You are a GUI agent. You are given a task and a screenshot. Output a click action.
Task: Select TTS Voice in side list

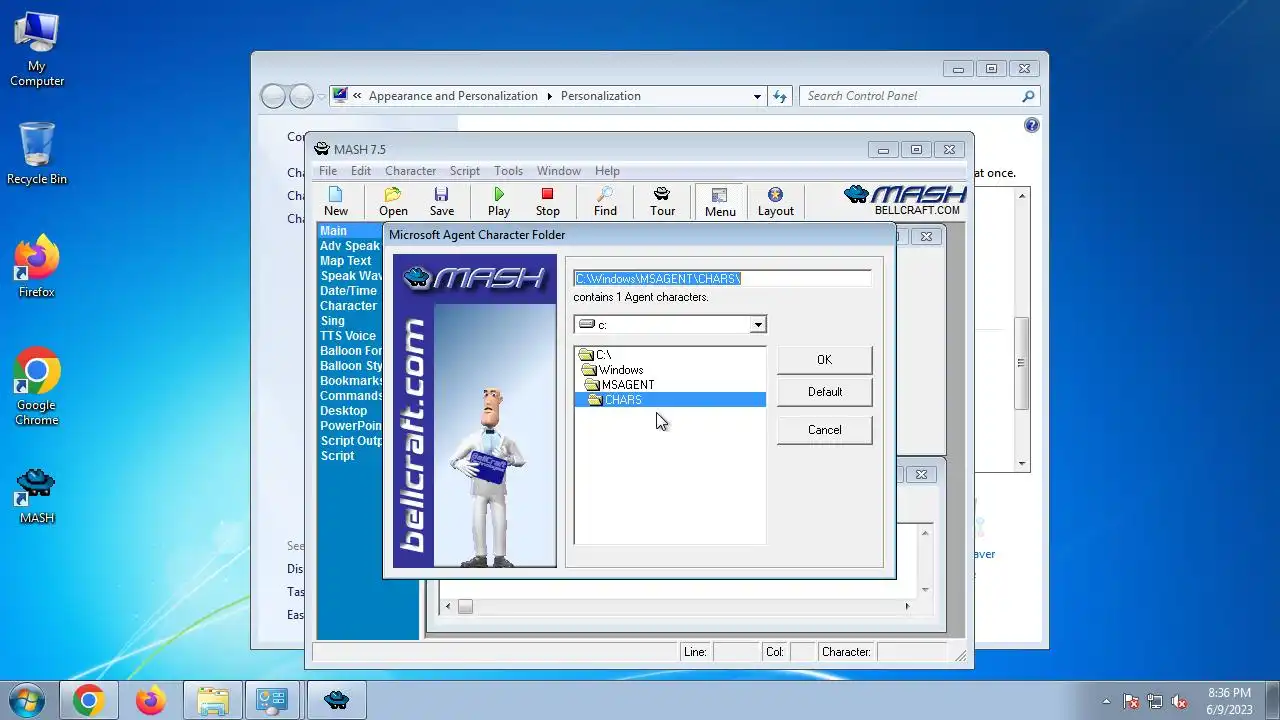coord(348,336)
